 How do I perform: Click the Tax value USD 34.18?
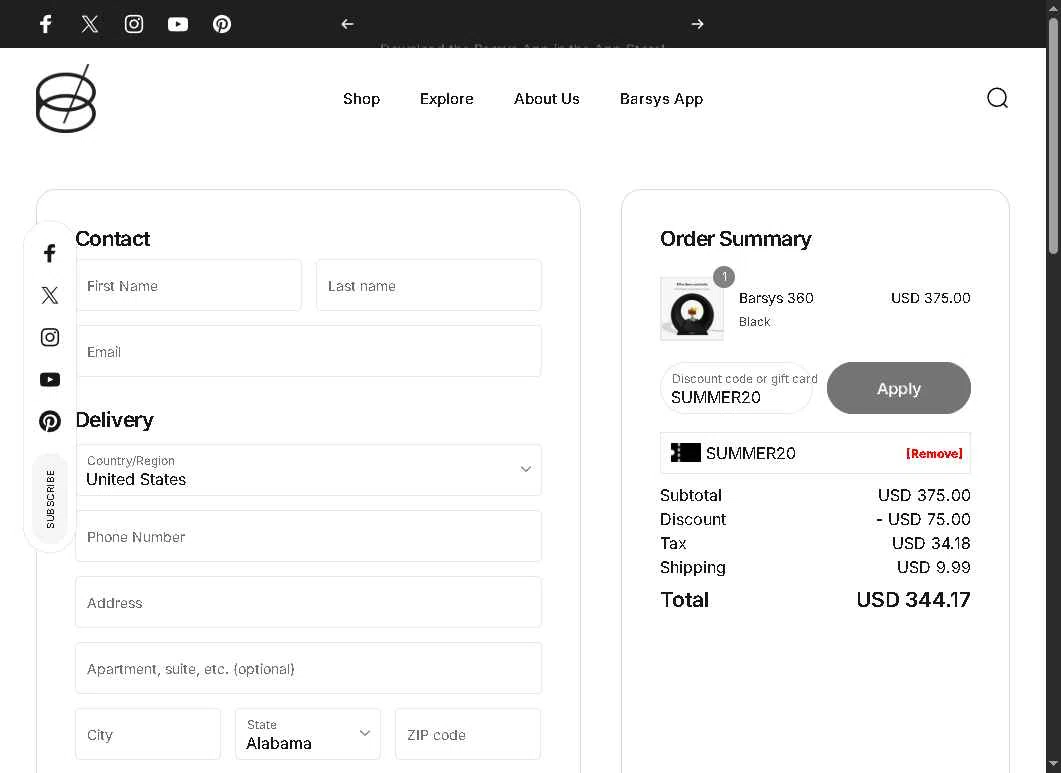(931, 543)
